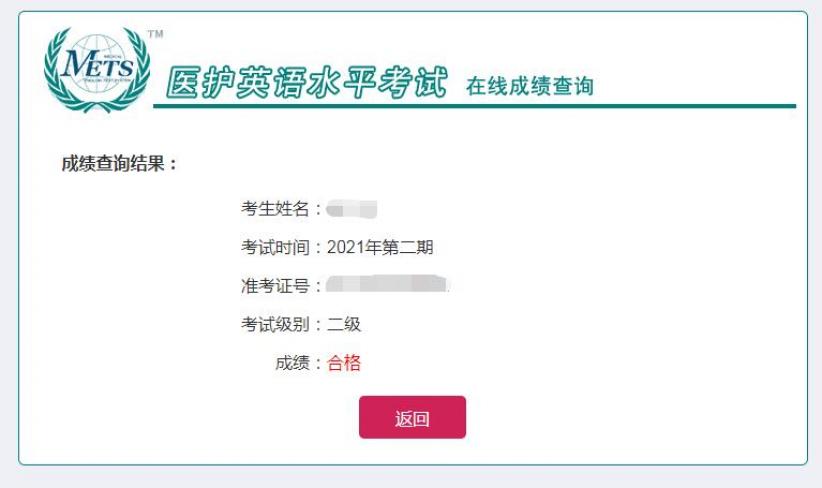
Task: Click the 考生姓名 label
Action: [x=275, y=209]
